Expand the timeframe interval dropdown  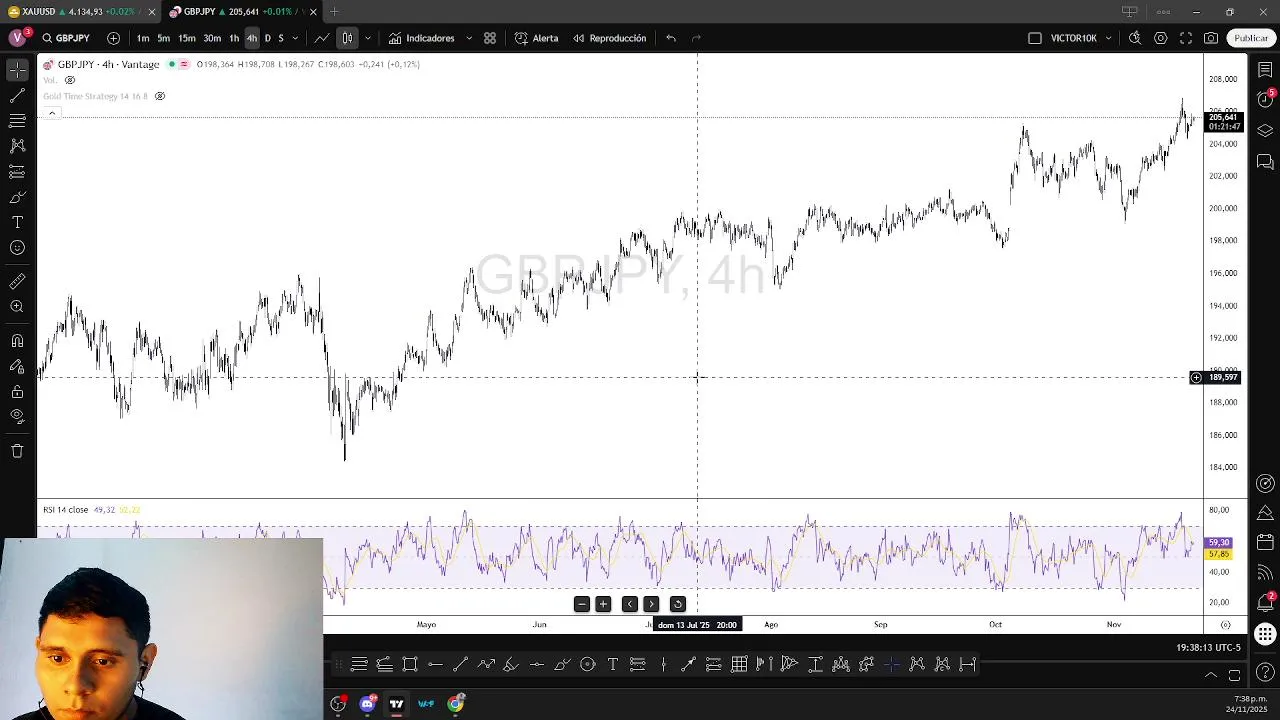click(x=295, y=38)
